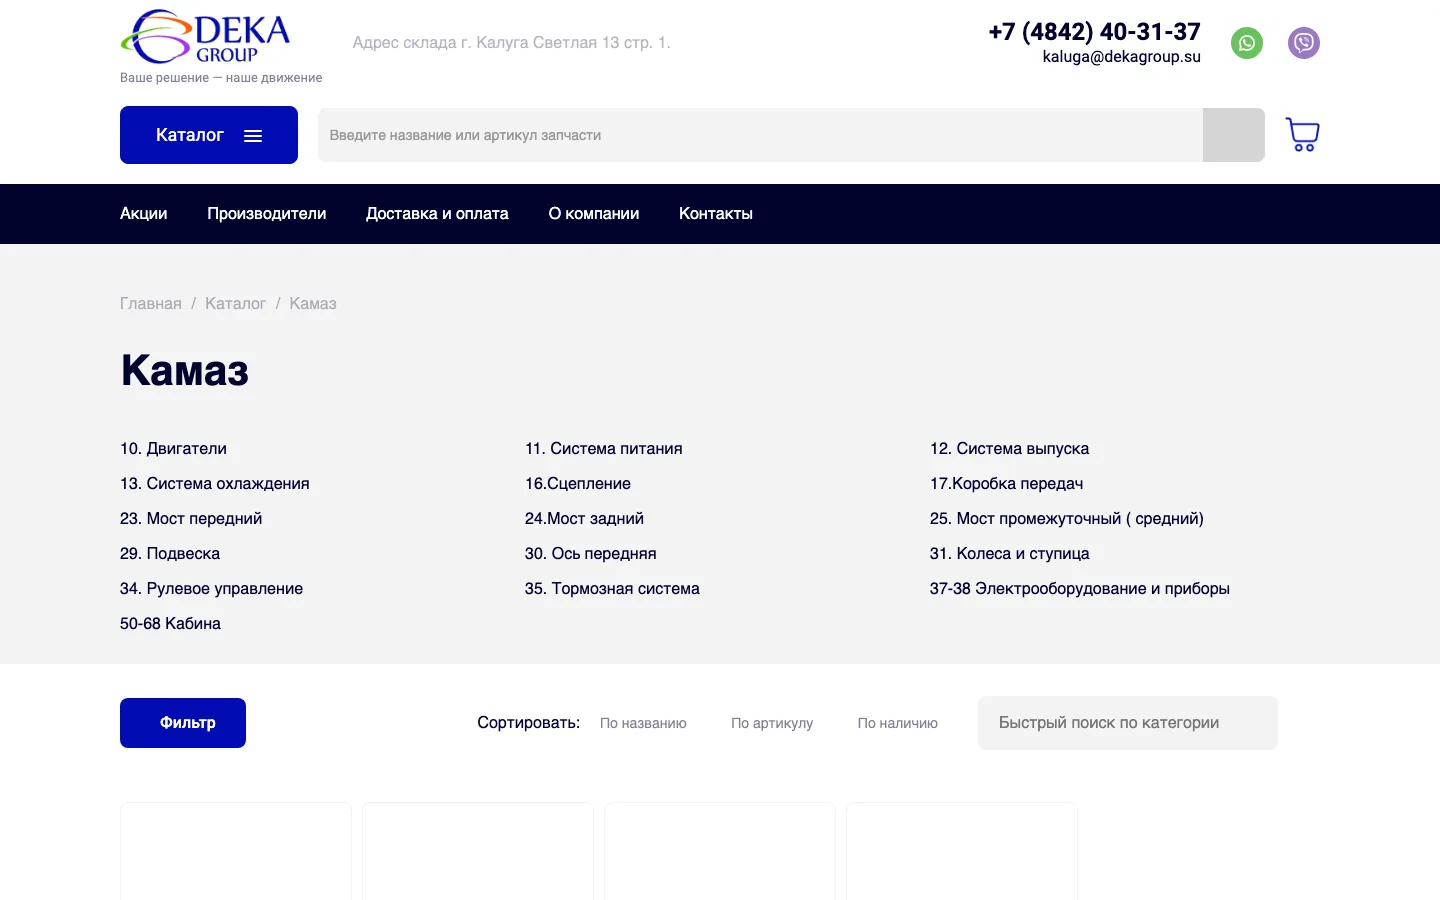This screenshot has width=1440, height=900.
Task: Open 31. Колеса и ступица category
Action: [x=1010, y=554]
